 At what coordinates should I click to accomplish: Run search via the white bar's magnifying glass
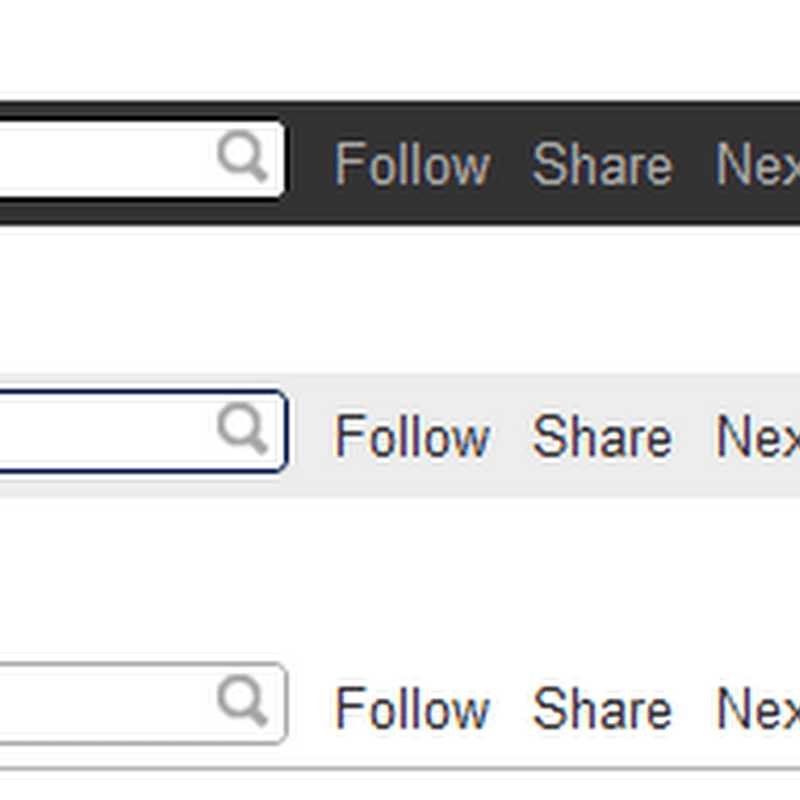click(242, 700)
